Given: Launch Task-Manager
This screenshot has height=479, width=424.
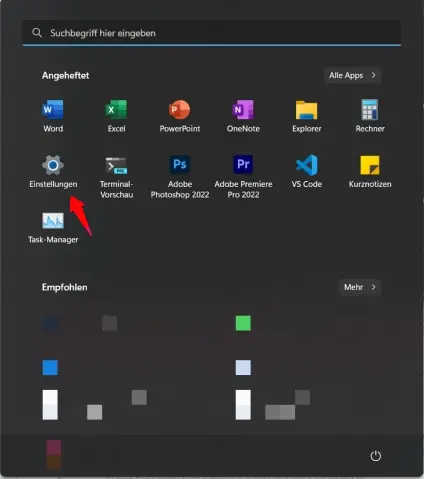Looking at the screenshot, I should click(x=53, y=228).
